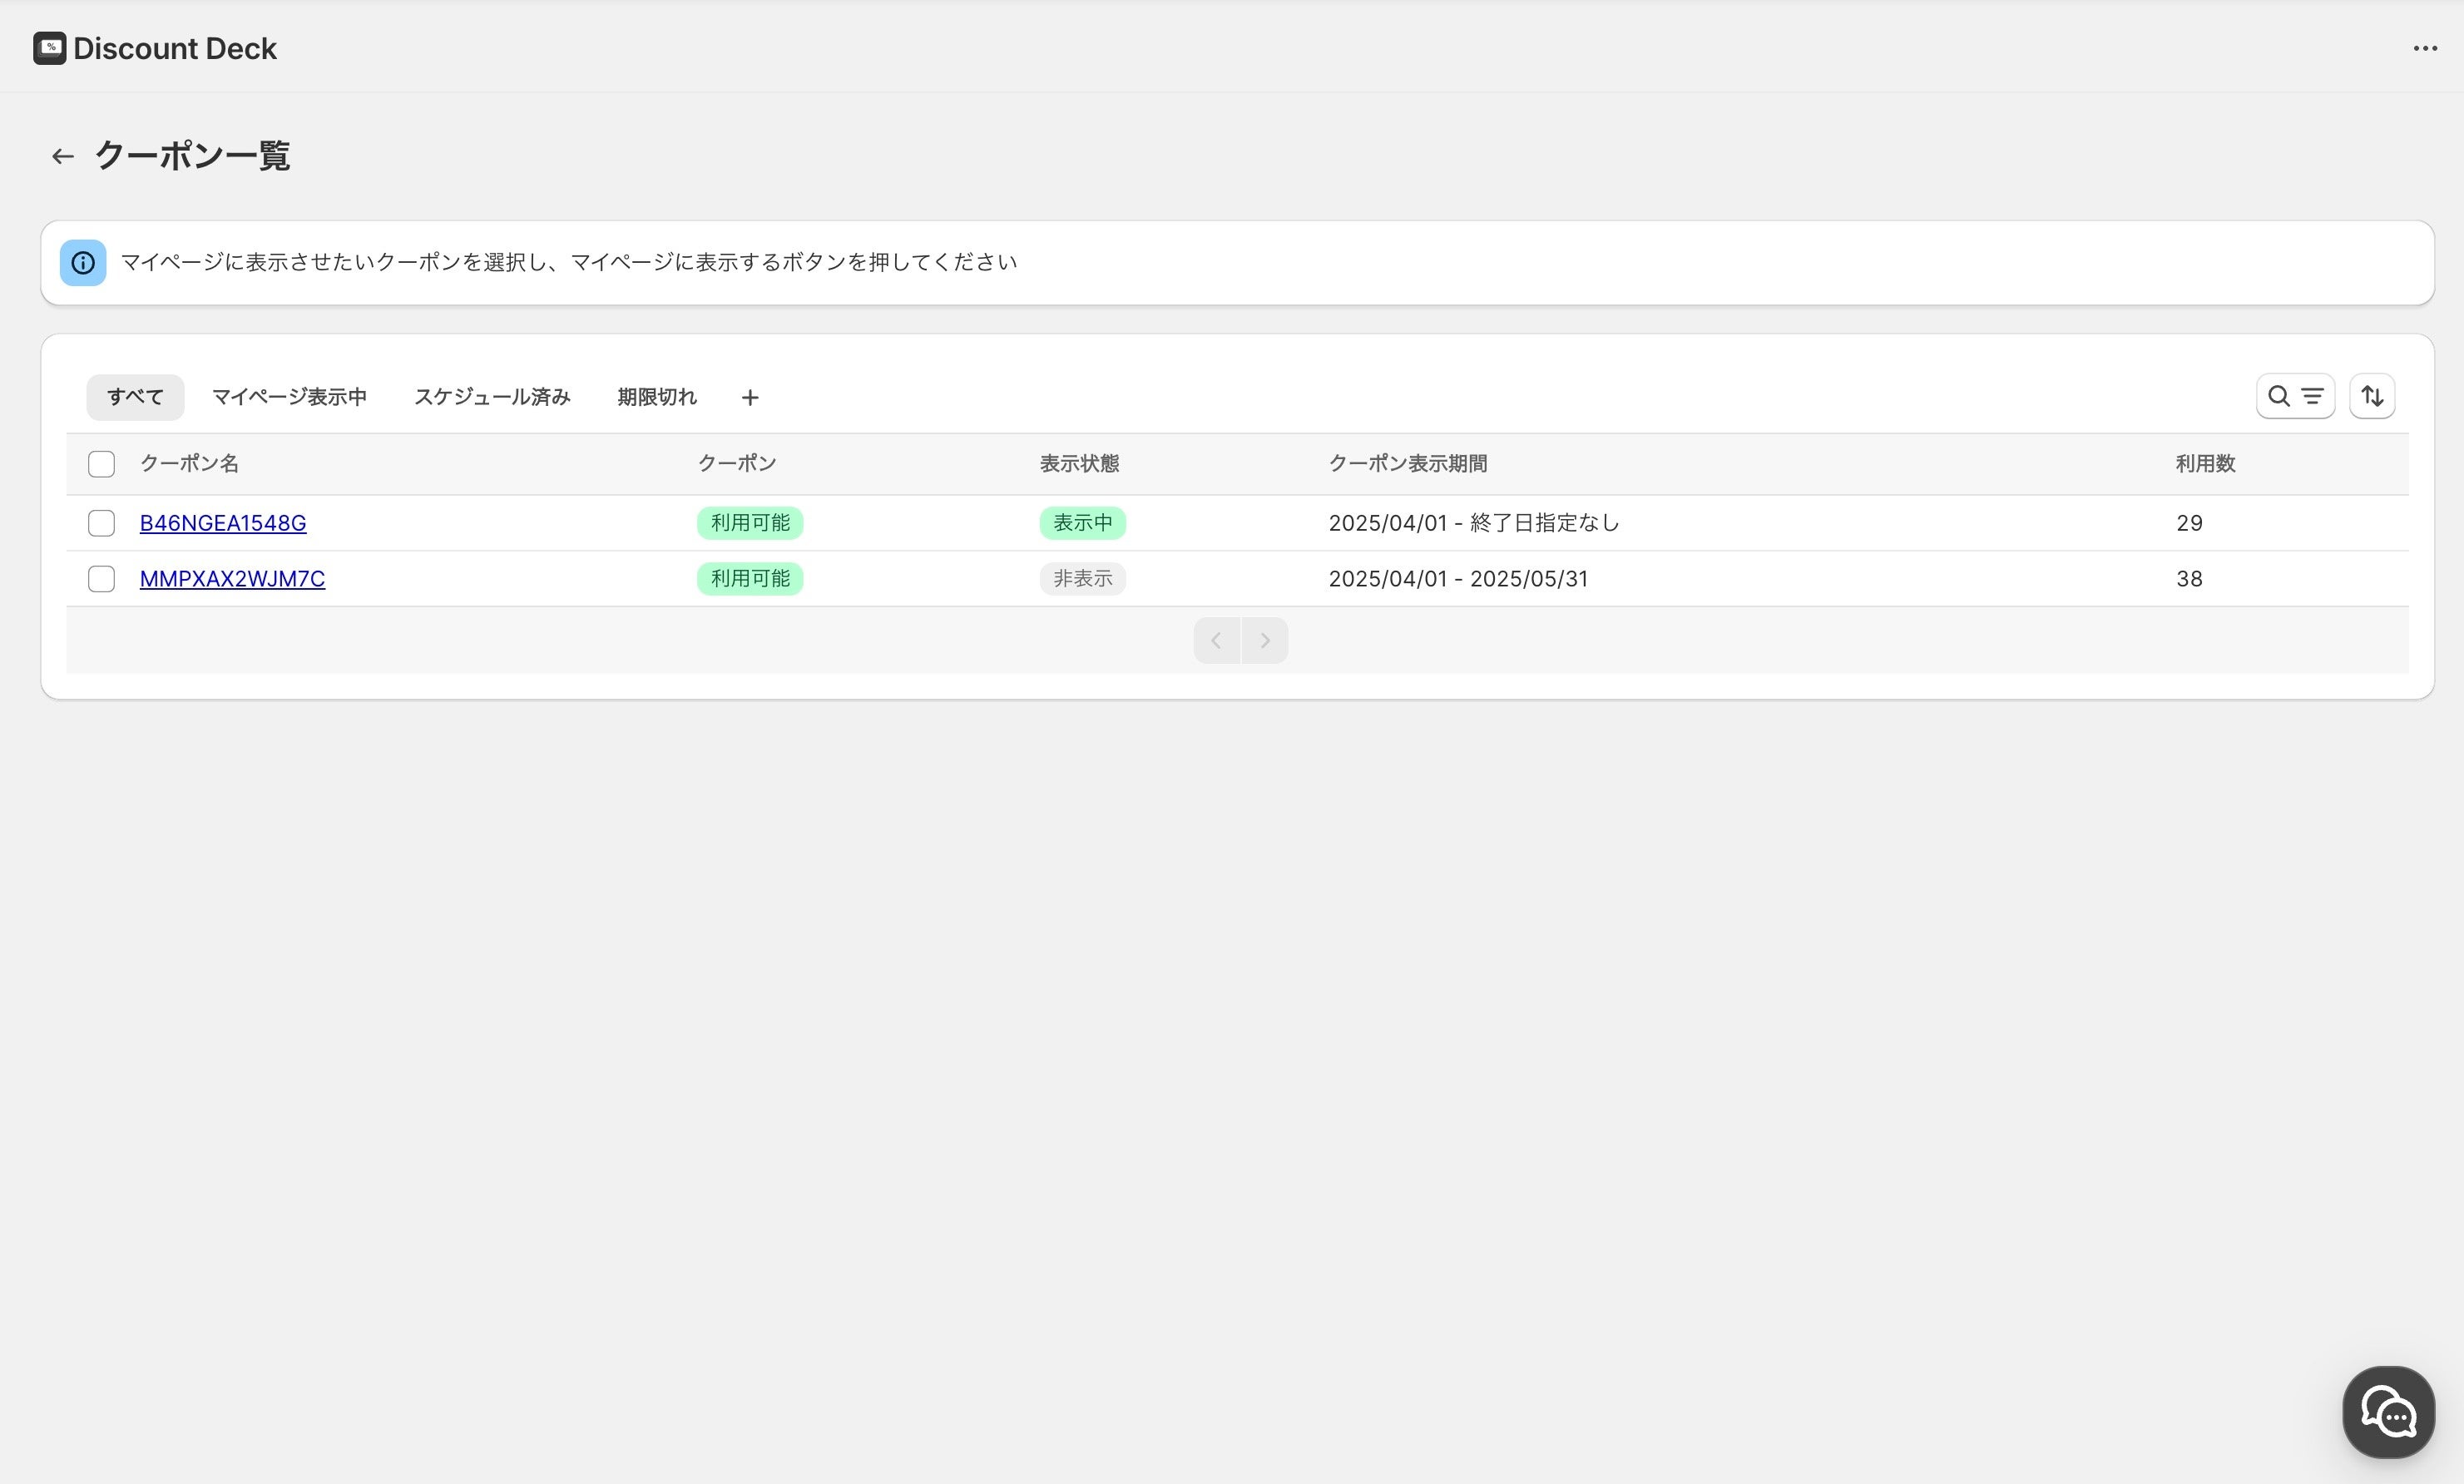
Task: Switch to スケジュール済み tab
Action: click(491, 397)
